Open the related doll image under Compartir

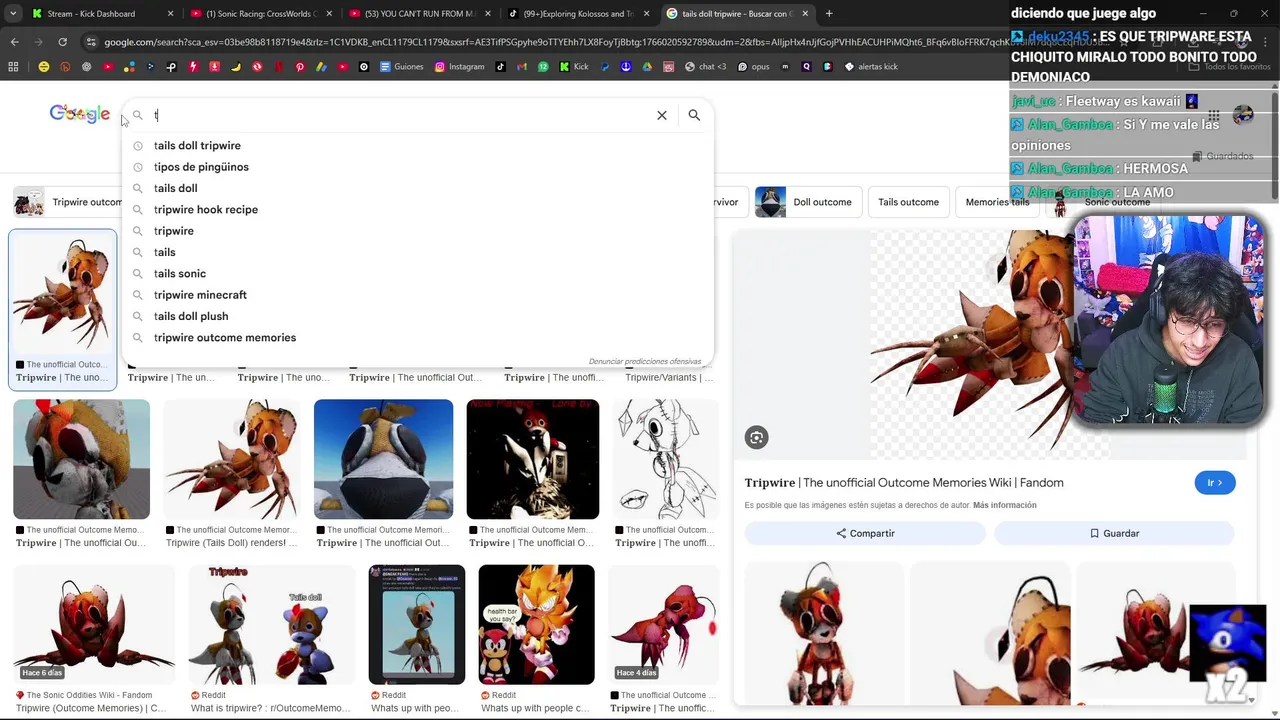(x=824, y=634)
